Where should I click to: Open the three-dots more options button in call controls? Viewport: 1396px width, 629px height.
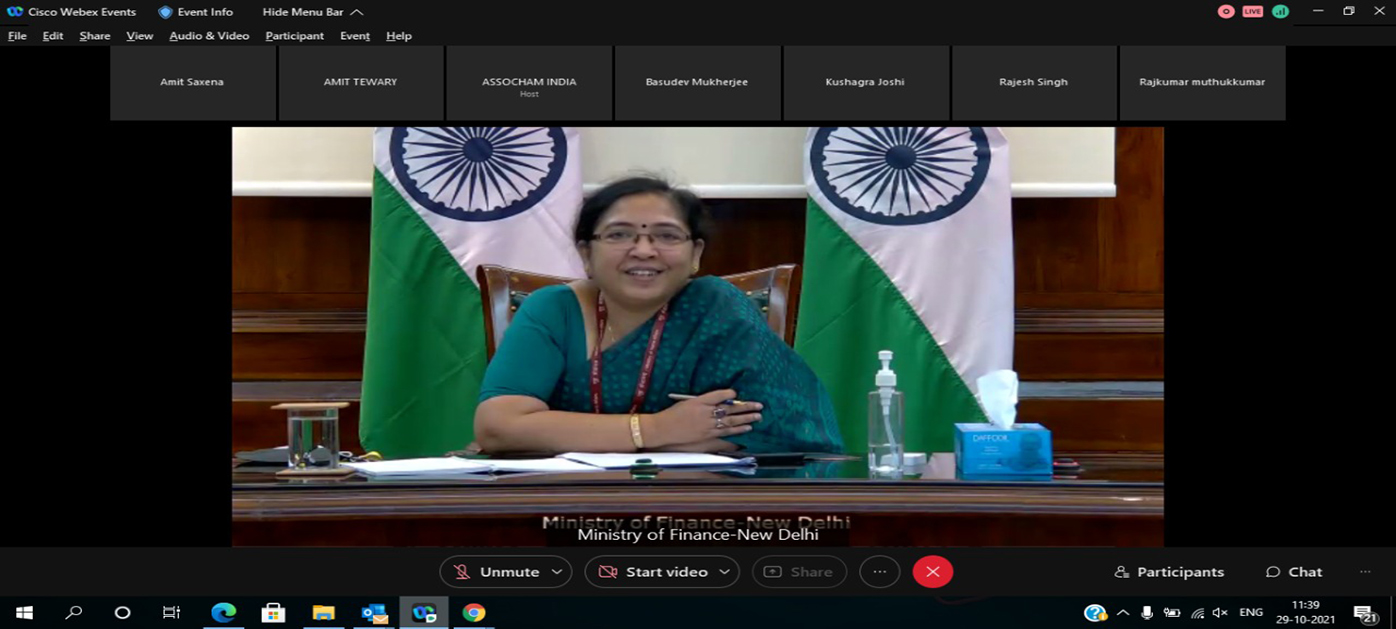pyautogui.click(x=879, y=572)
